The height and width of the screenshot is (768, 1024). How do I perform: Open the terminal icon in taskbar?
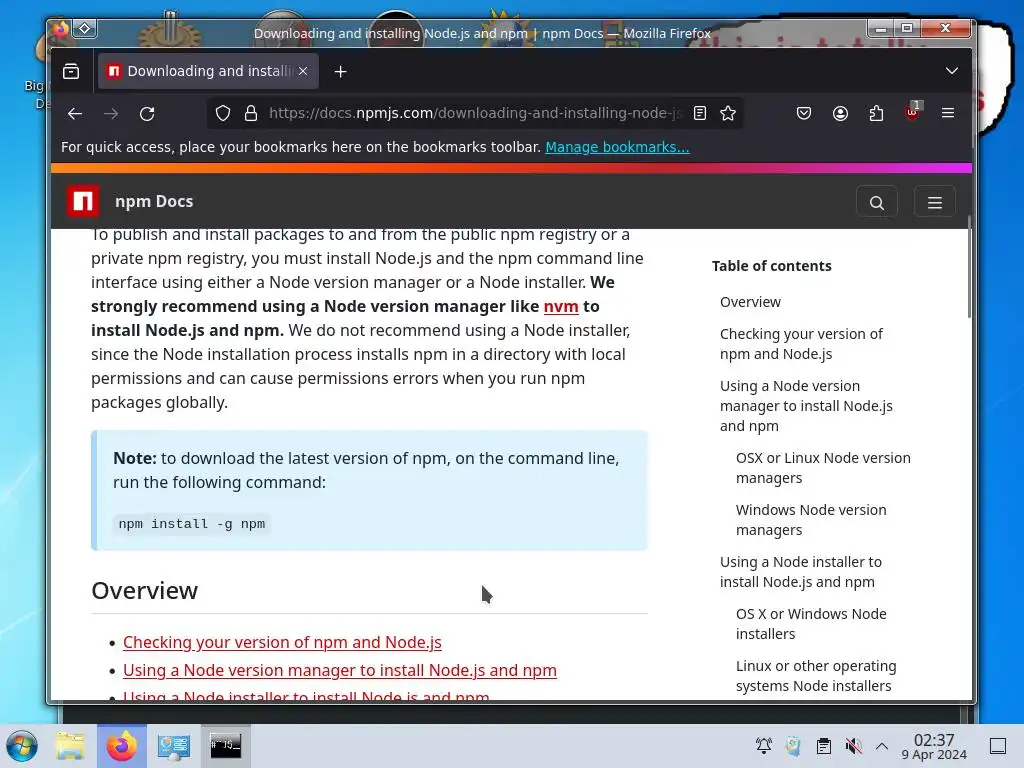[225, 746]
